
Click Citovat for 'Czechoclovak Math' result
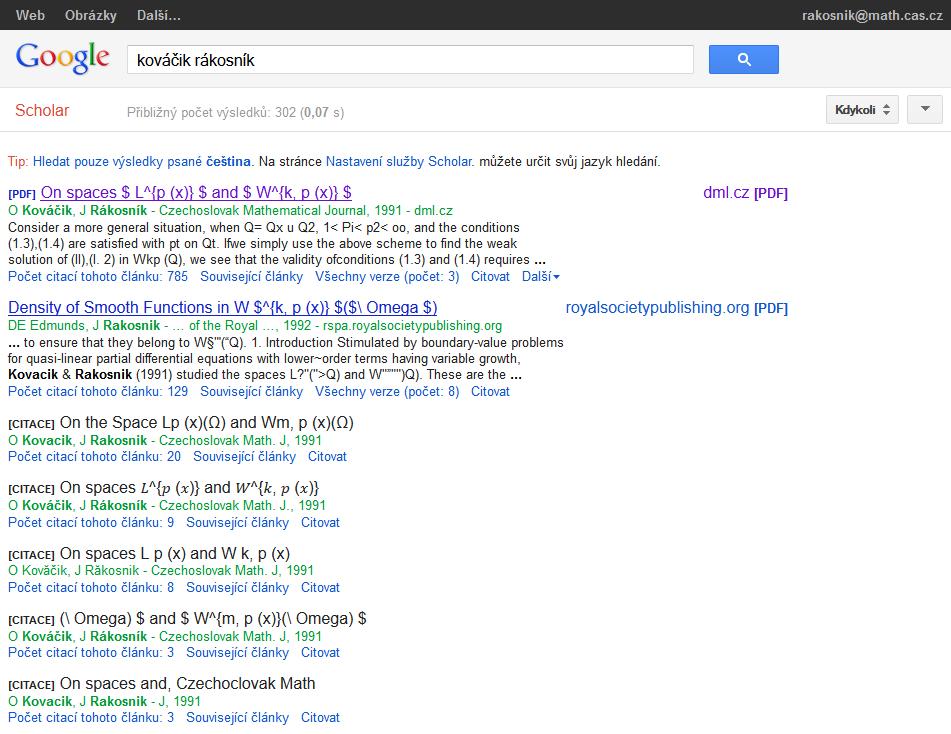(320, 717)
